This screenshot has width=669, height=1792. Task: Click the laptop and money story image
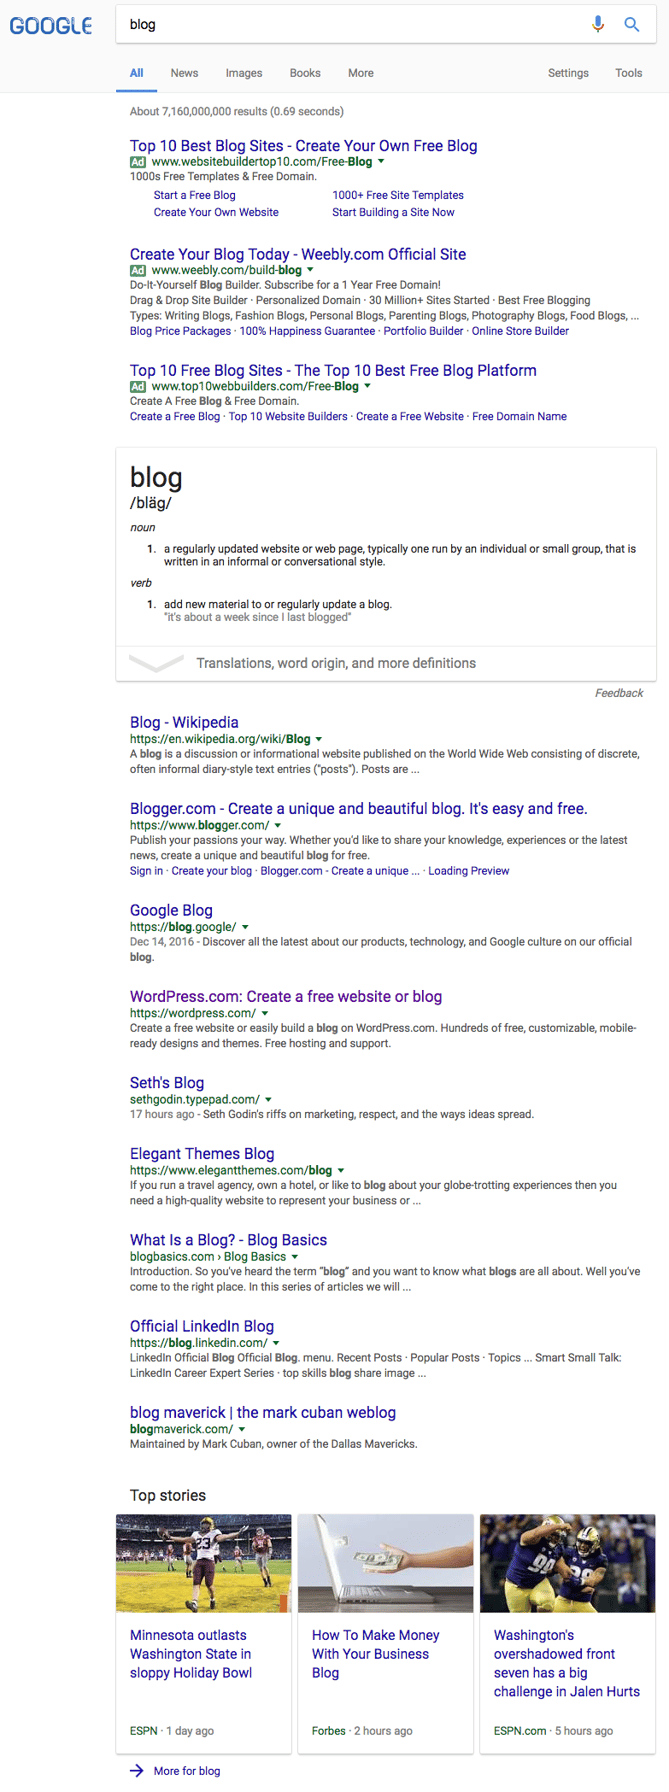click(386, 1563)
